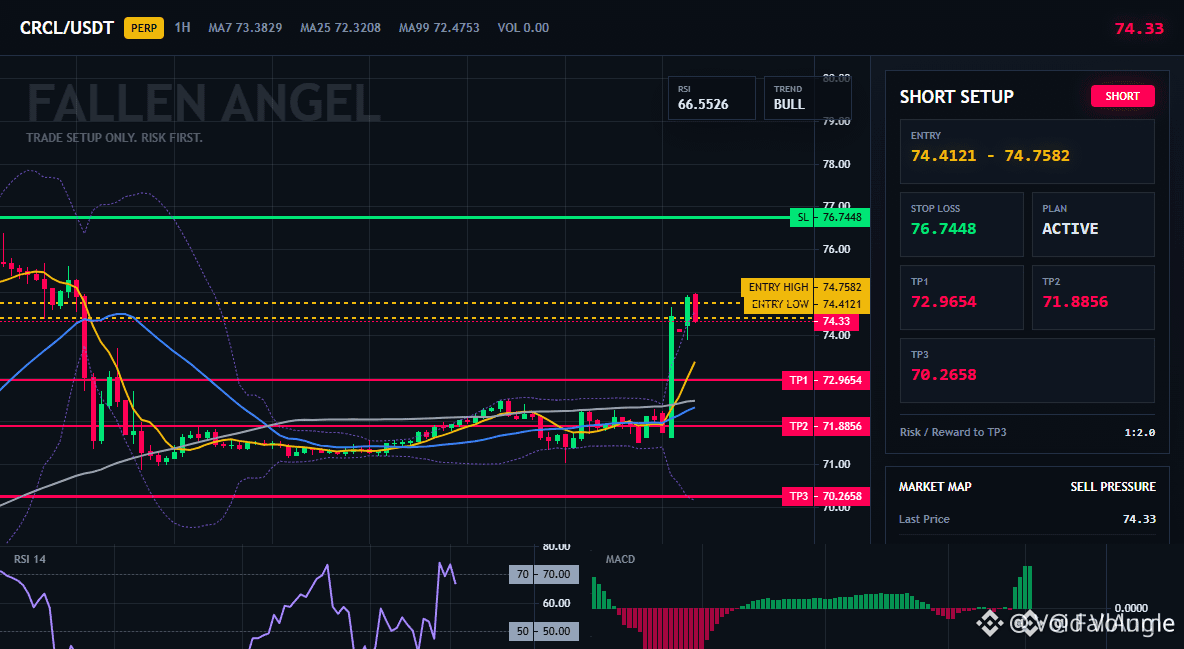Click the TP3 70.2658 card in panel

pyautogui.click(x=1027, y=370)
